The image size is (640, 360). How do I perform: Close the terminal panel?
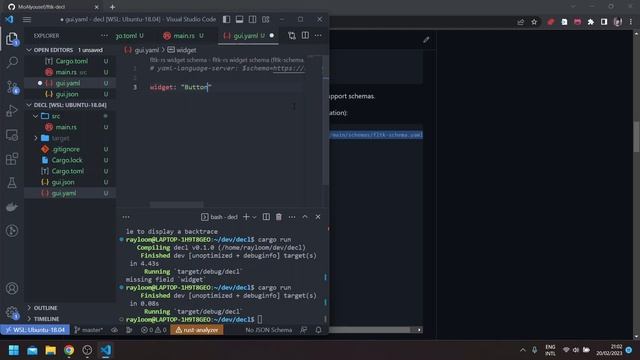click(318, 217)
